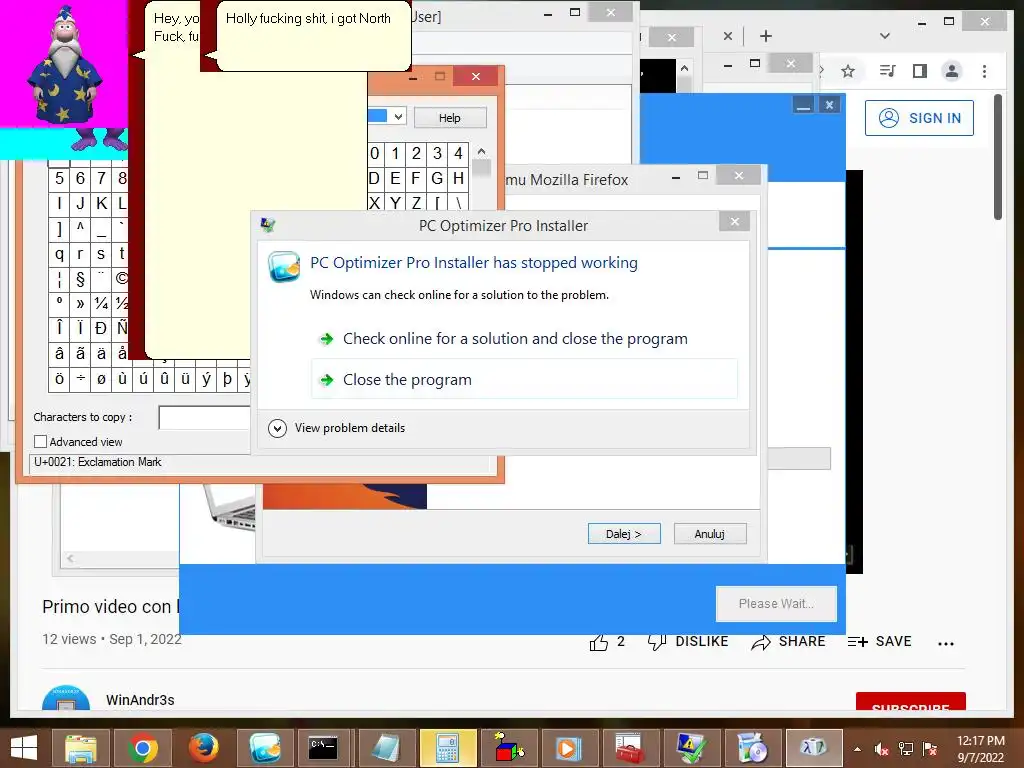The width and height of the screenshot is (1024, 768).
Task: Close the current Chrome tab
Action: pos(728,36)
